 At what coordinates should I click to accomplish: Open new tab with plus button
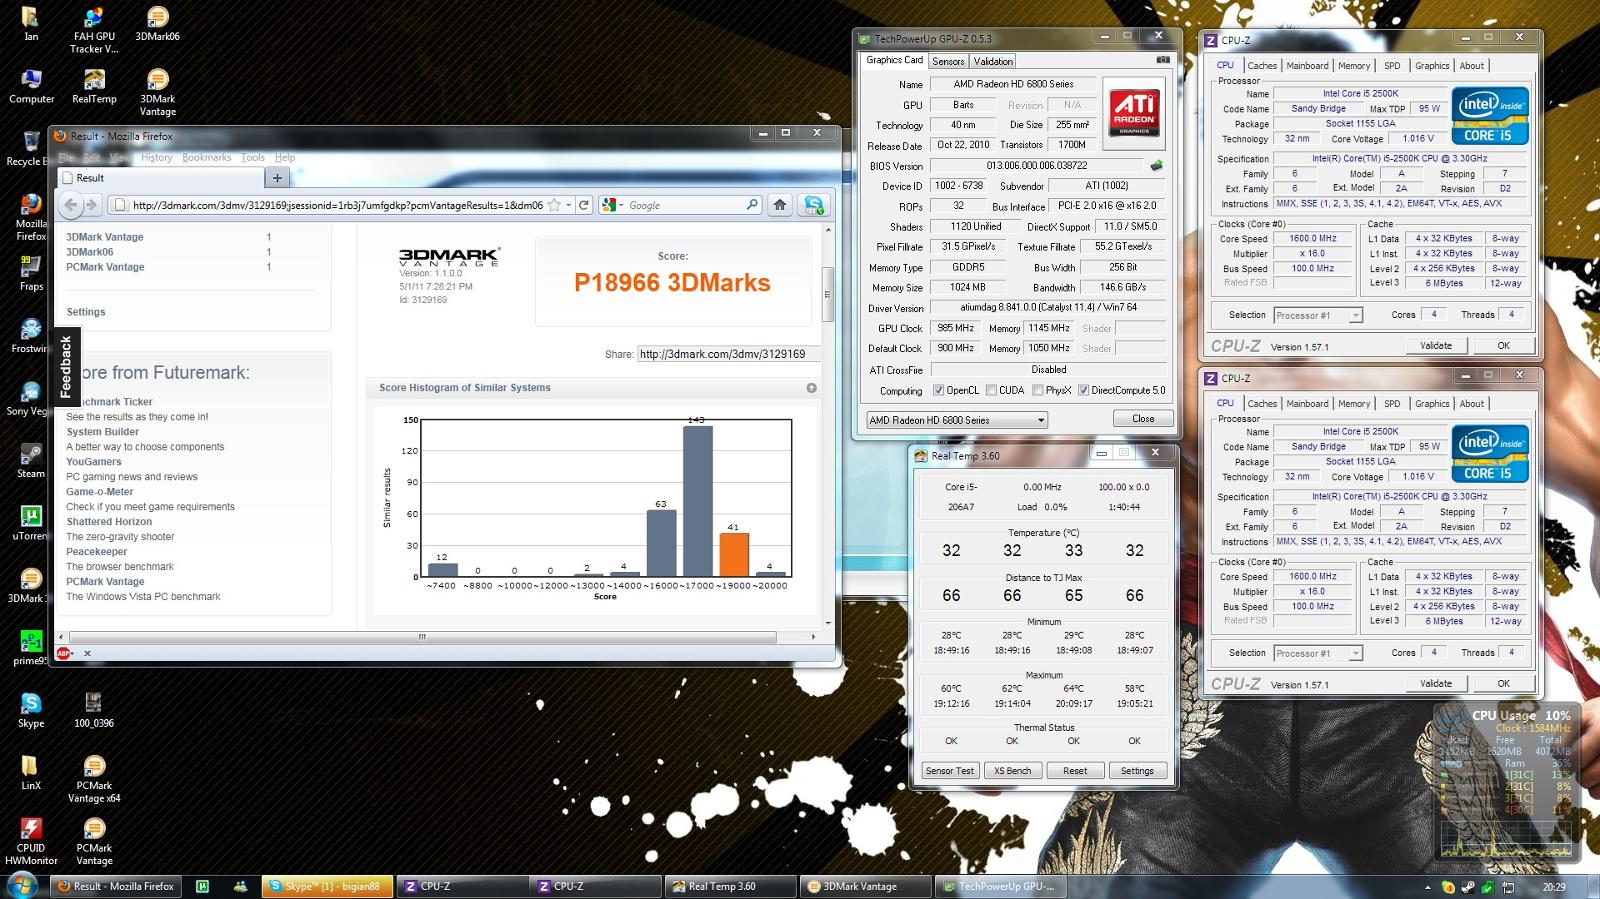coord(277,178)
